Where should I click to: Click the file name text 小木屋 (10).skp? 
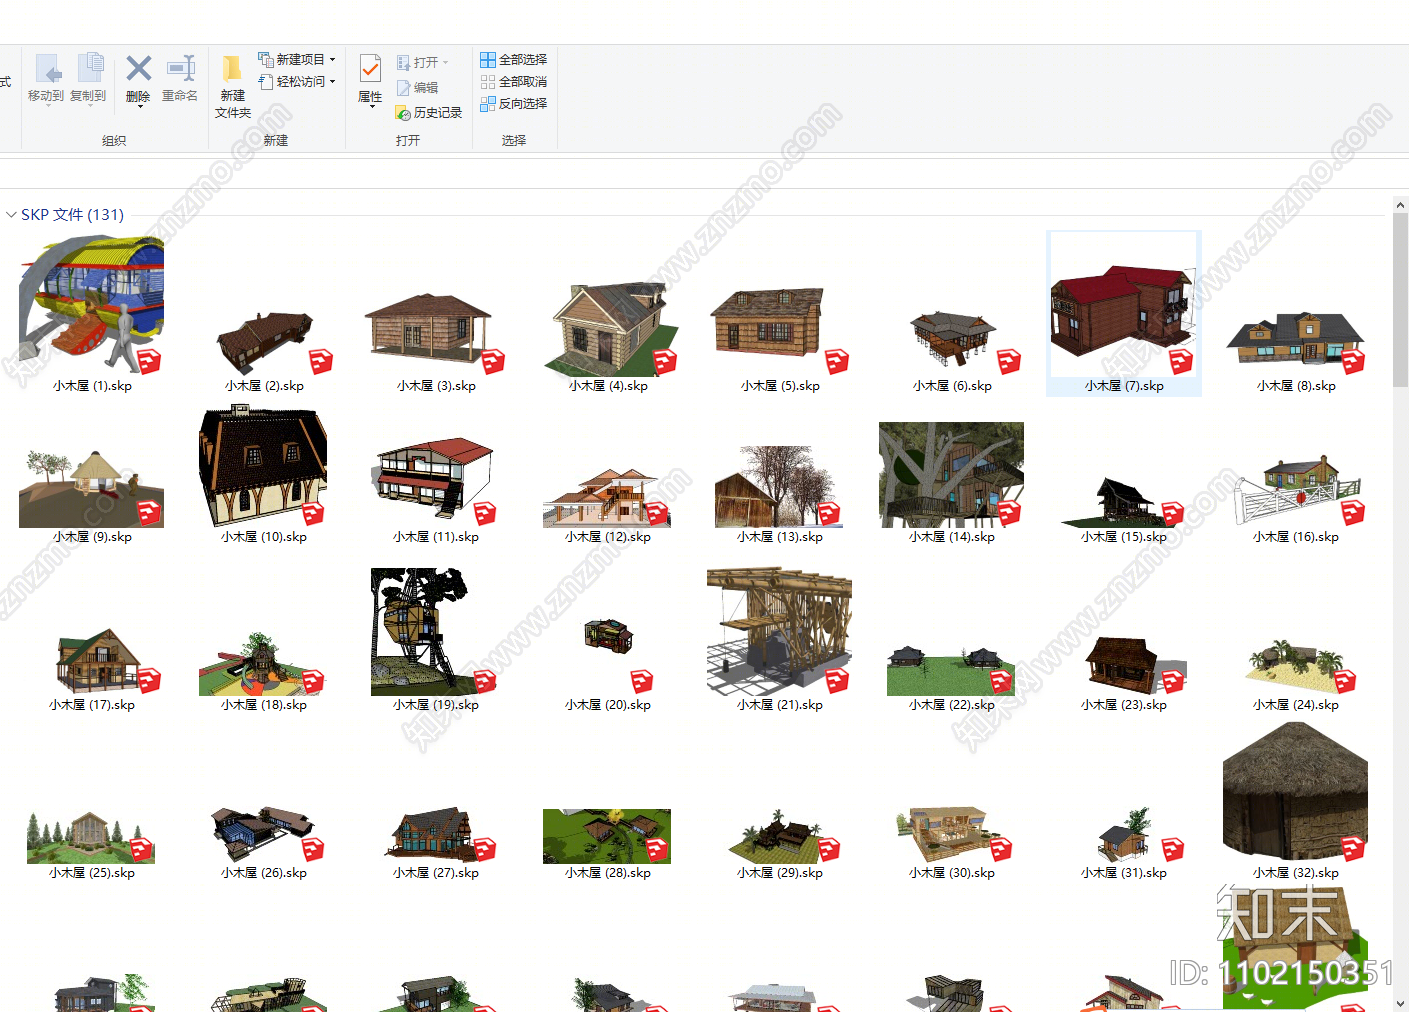(264, 537)
